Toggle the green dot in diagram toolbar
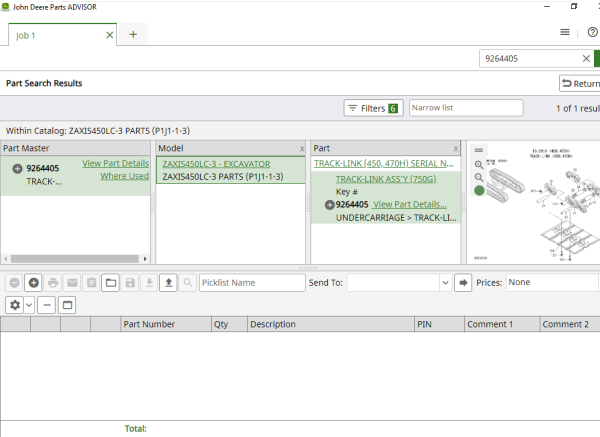Screen dimensions: 600x437 click(479, 190)
